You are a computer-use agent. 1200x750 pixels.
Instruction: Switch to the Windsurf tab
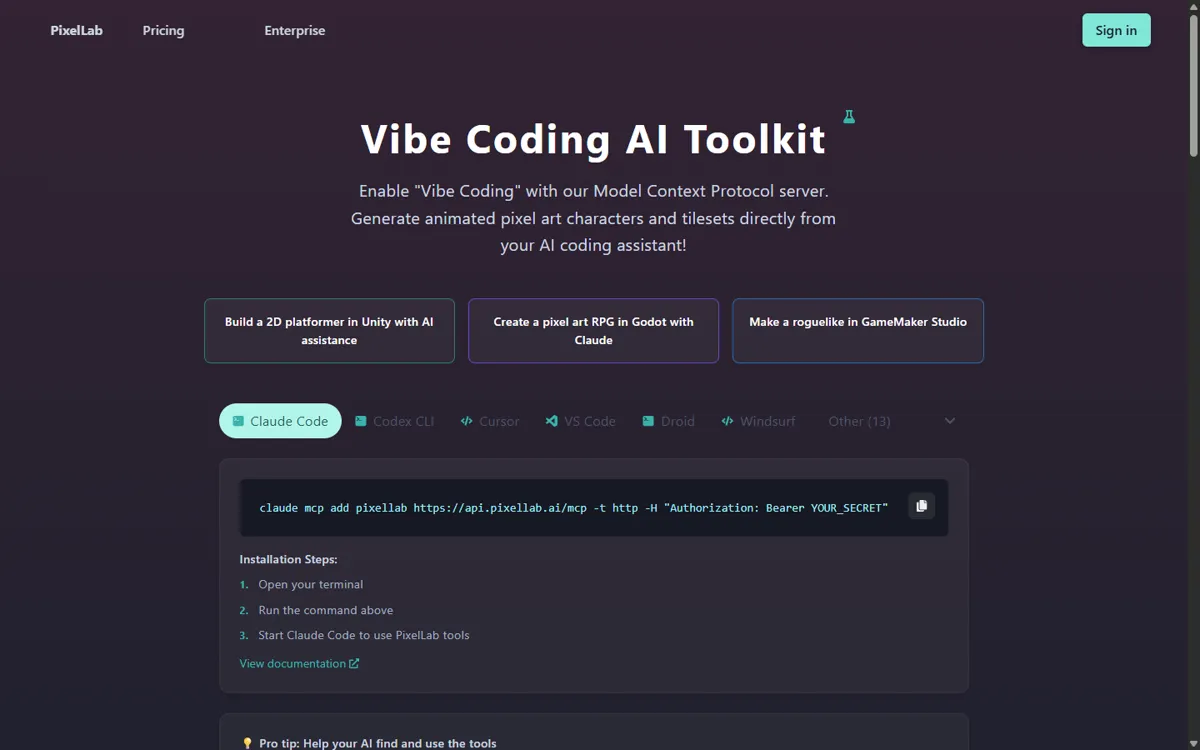coord(758,421)
